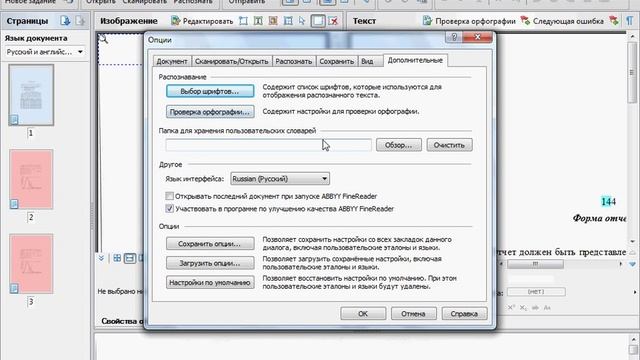Select the draw table area tool icon

(x=288, y=21)
